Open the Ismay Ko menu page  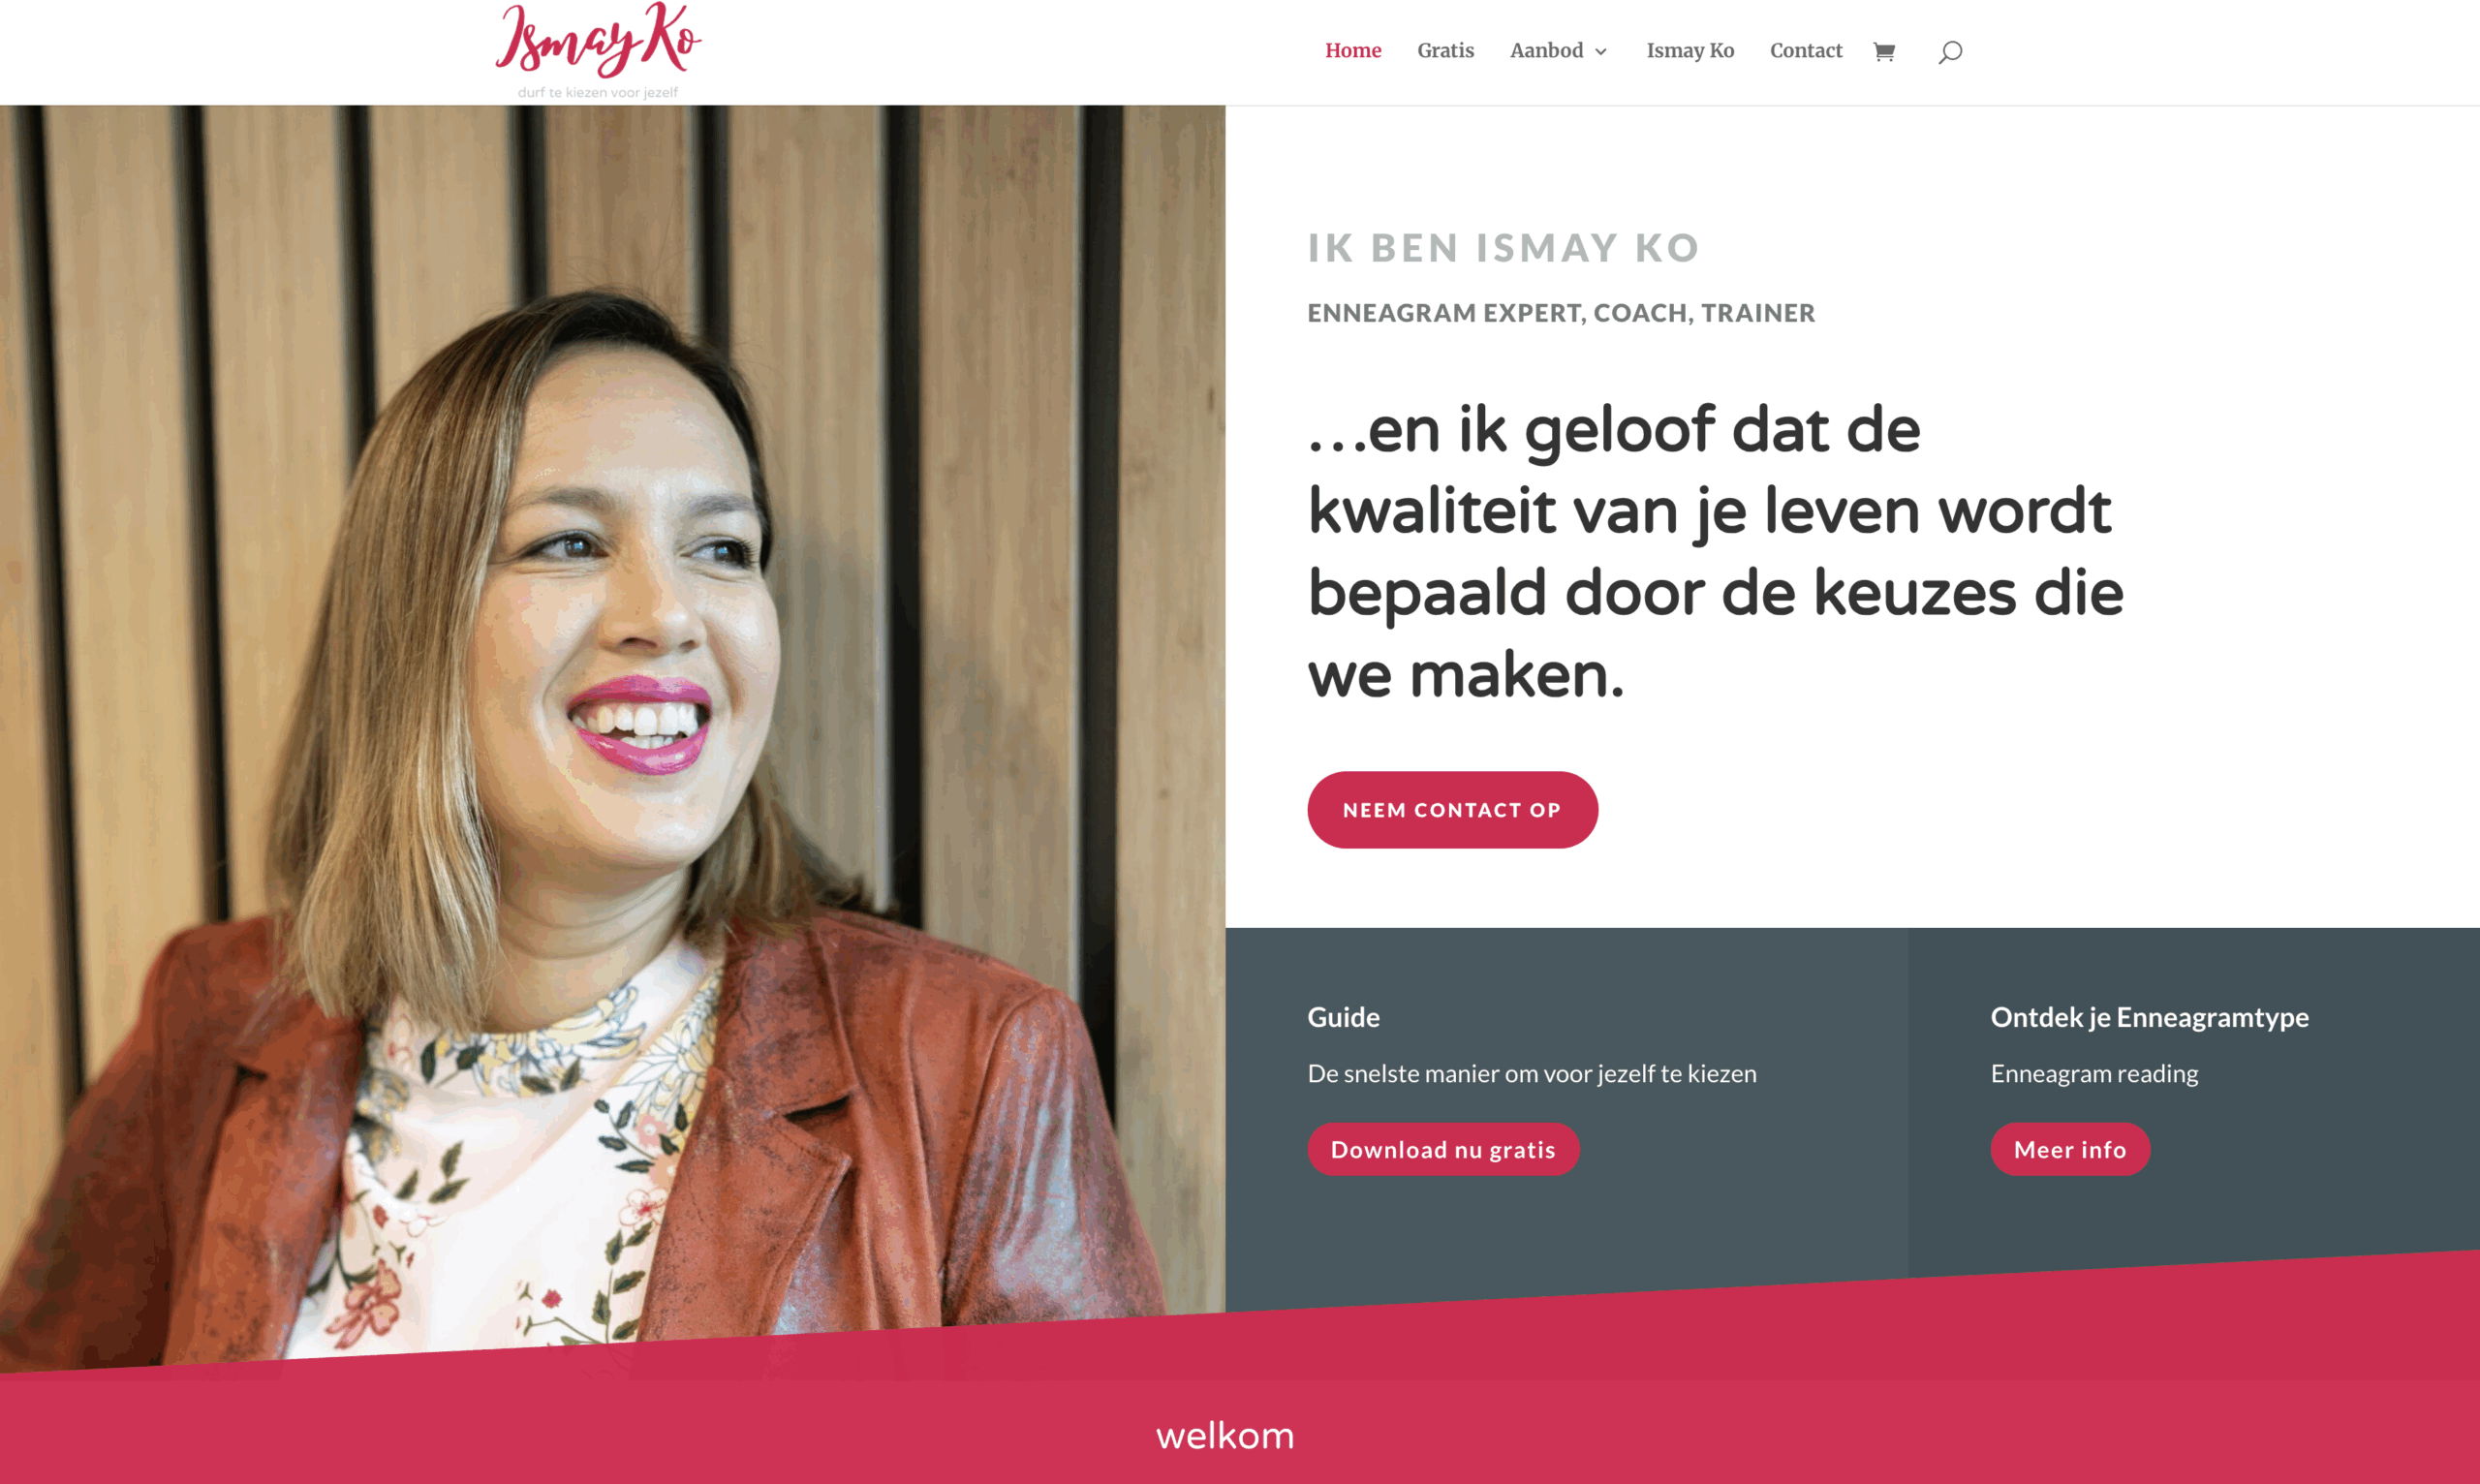point(1690,51)
